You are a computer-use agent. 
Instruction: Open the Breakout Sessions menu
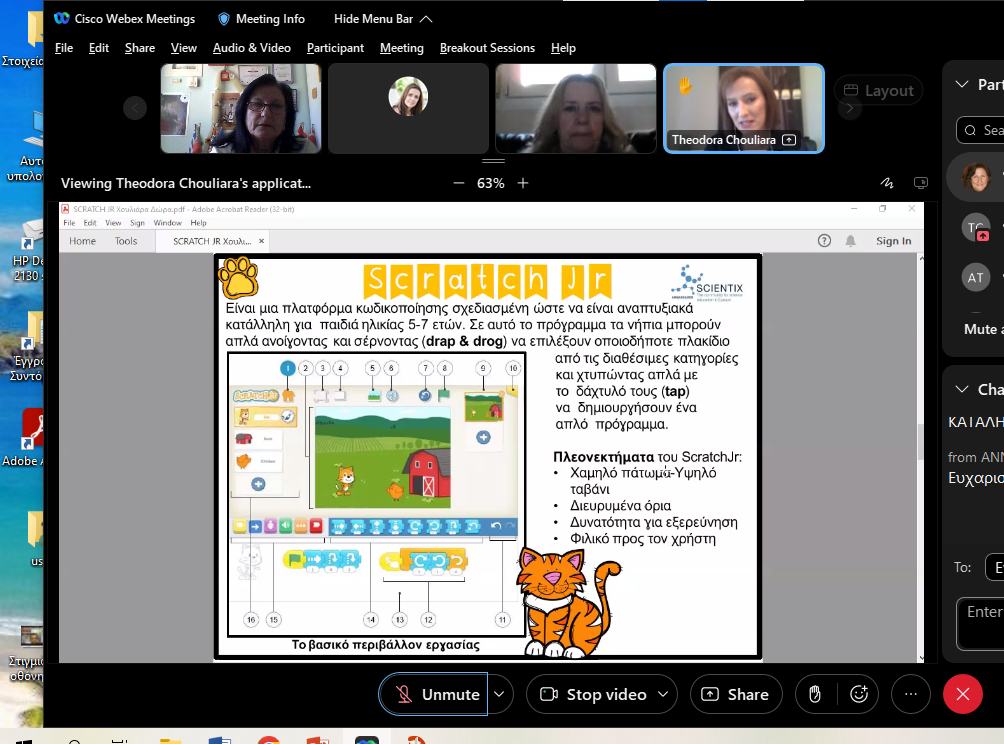click(487, 48)
